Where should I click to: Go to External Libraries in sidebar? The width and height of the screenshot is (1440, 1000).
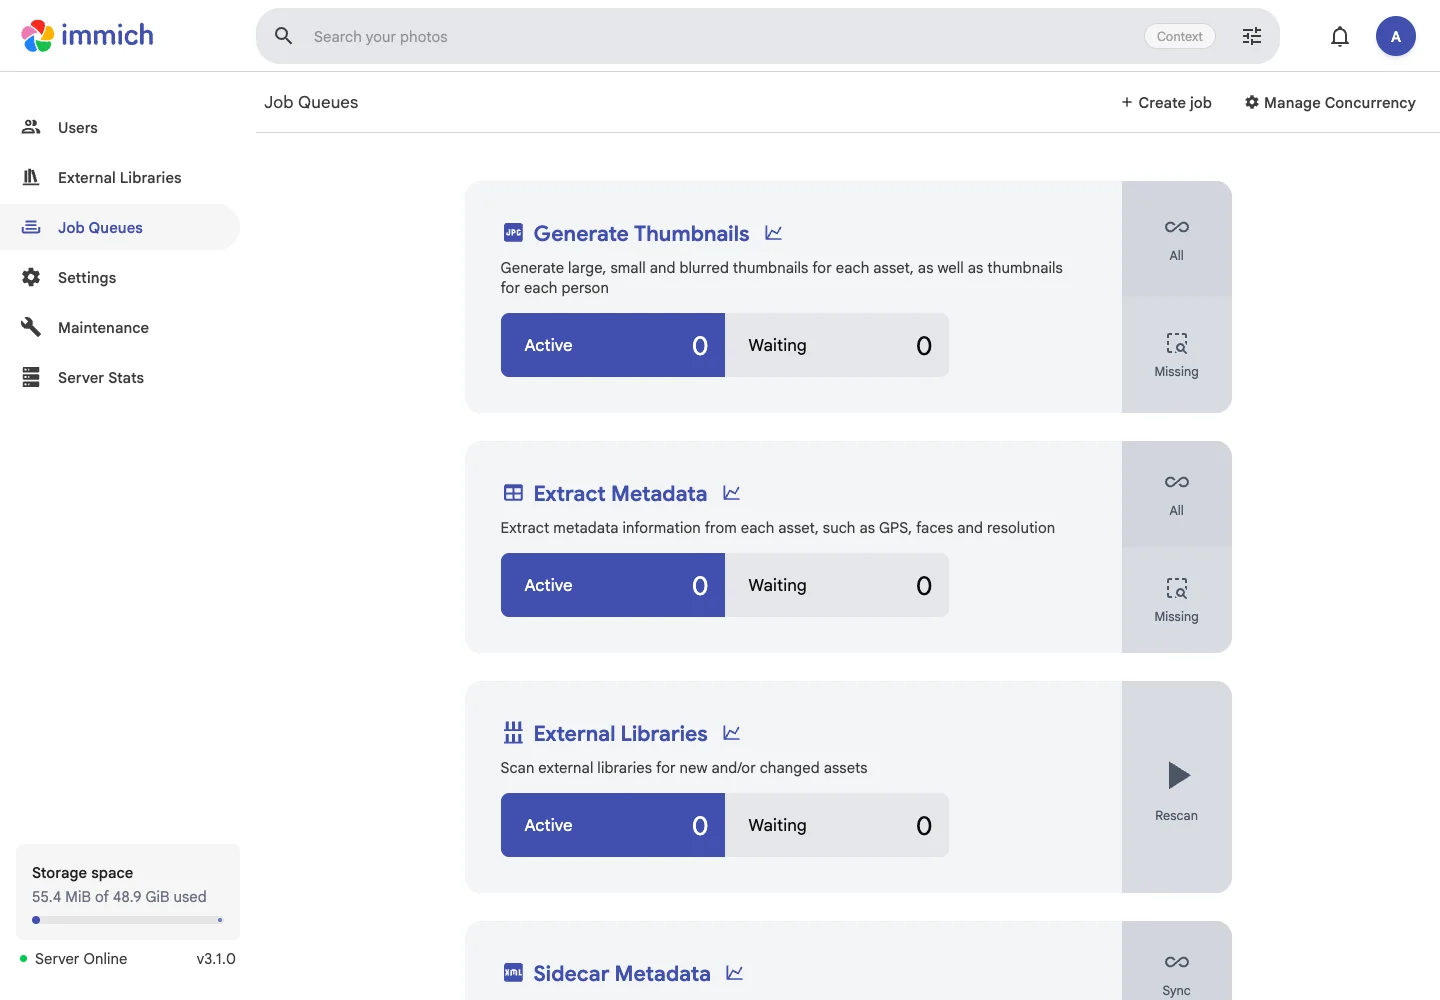(x=120, y=177)
